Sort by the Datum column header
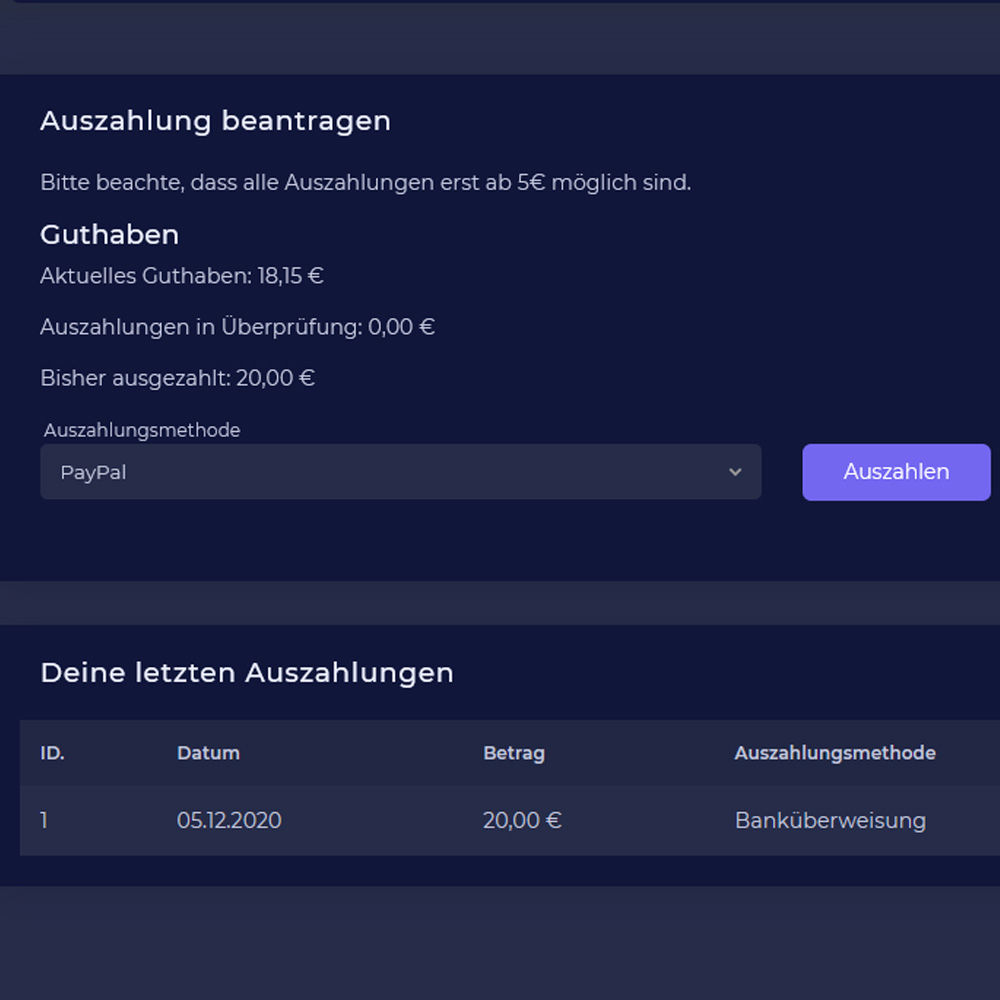This screenshot has height=1000, width=1000. coord(208,753)
